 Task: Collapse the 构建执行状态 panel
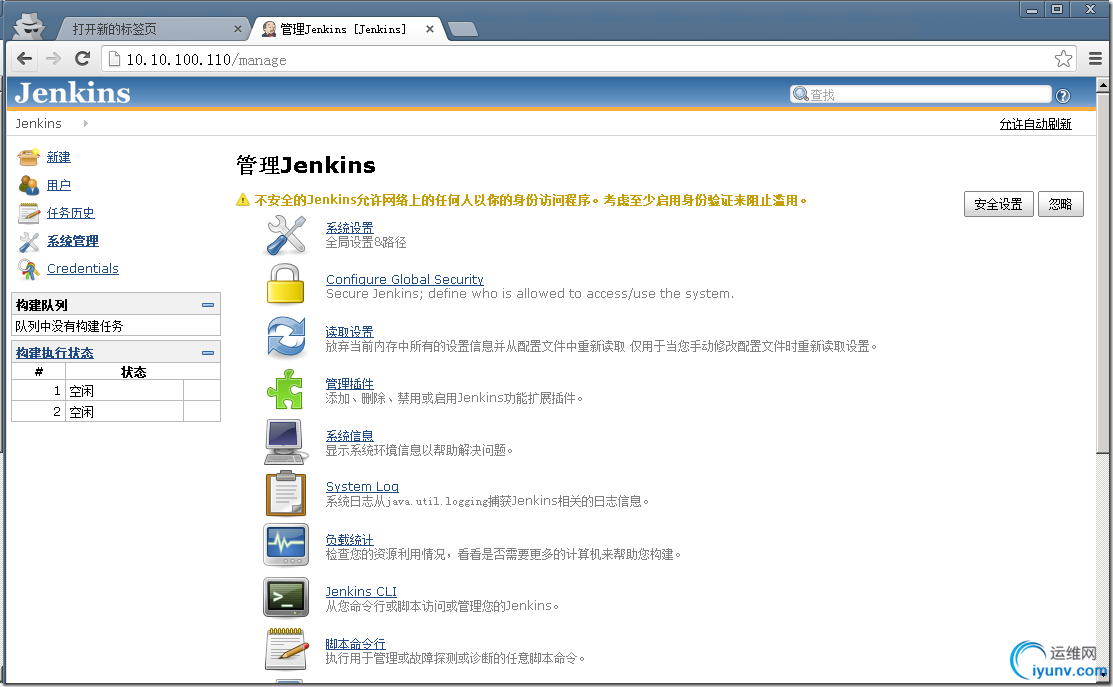(208, 353)
